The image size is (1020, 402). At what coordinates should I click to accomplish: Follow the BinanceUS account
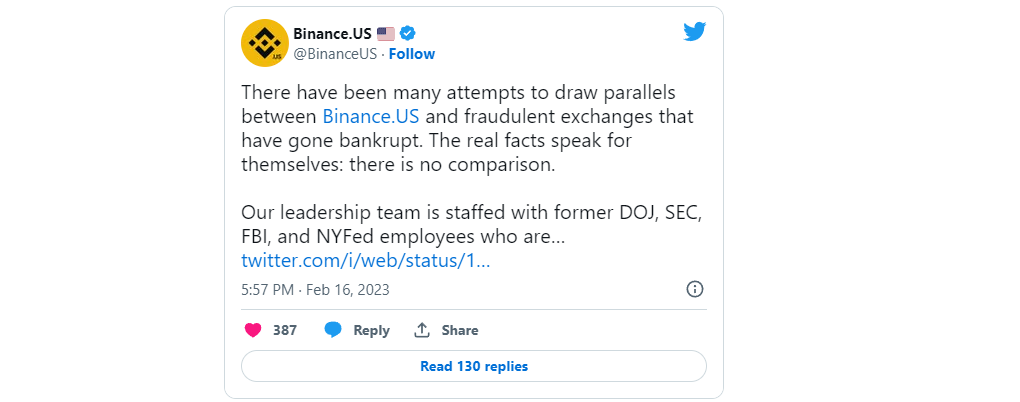(x=412, y=54)
